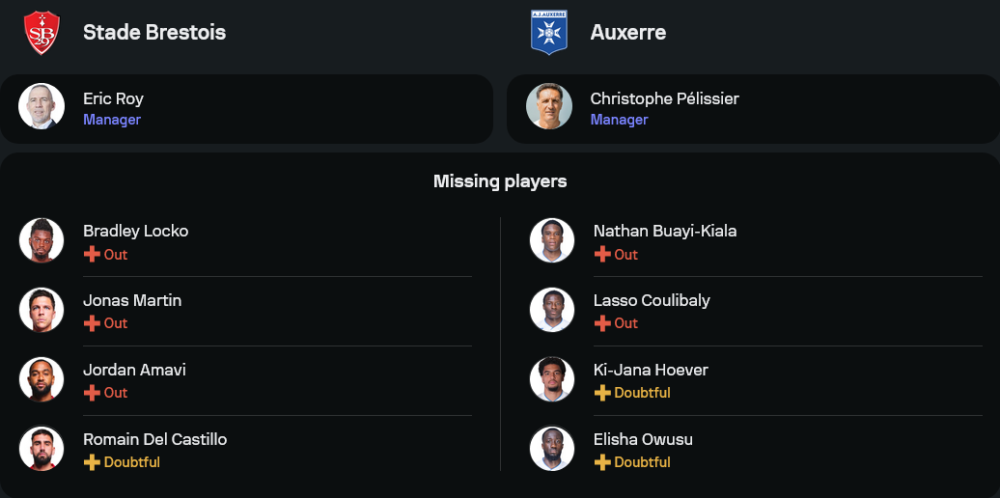Select Romain Del Castillo's avatar
The width and height of the screenshot is (1000, 498).
[x=41, y=449]
